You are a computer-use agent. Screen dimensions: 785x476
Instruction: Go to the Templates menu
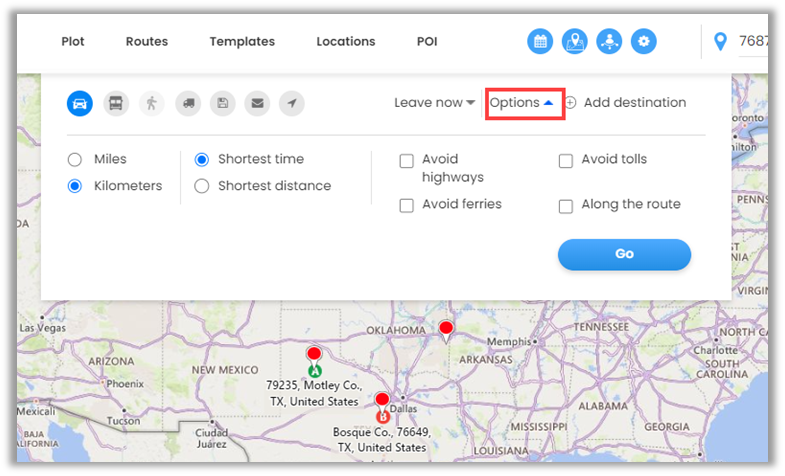tap(242, 42)
